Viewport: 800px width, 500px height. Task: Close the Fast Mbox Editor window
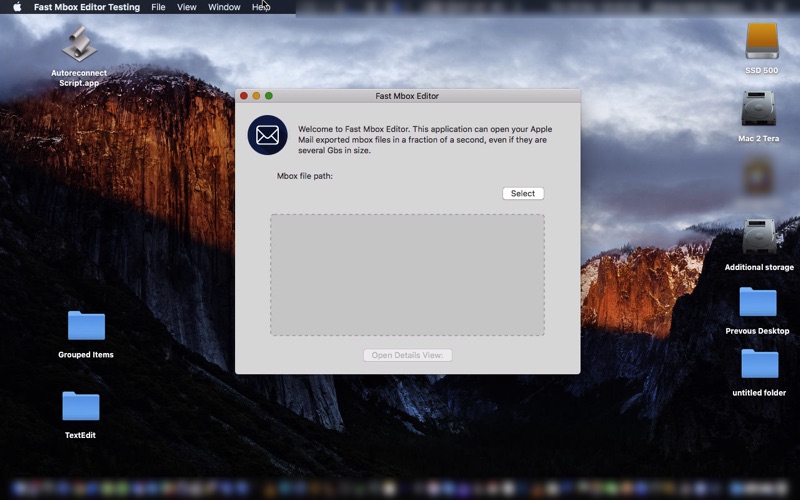(244, 96)
